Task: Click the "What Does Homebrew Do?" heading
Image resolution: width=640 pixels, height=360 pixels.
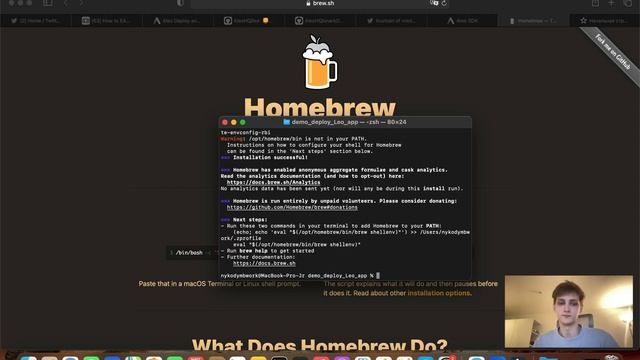Action: click(320, 345)
